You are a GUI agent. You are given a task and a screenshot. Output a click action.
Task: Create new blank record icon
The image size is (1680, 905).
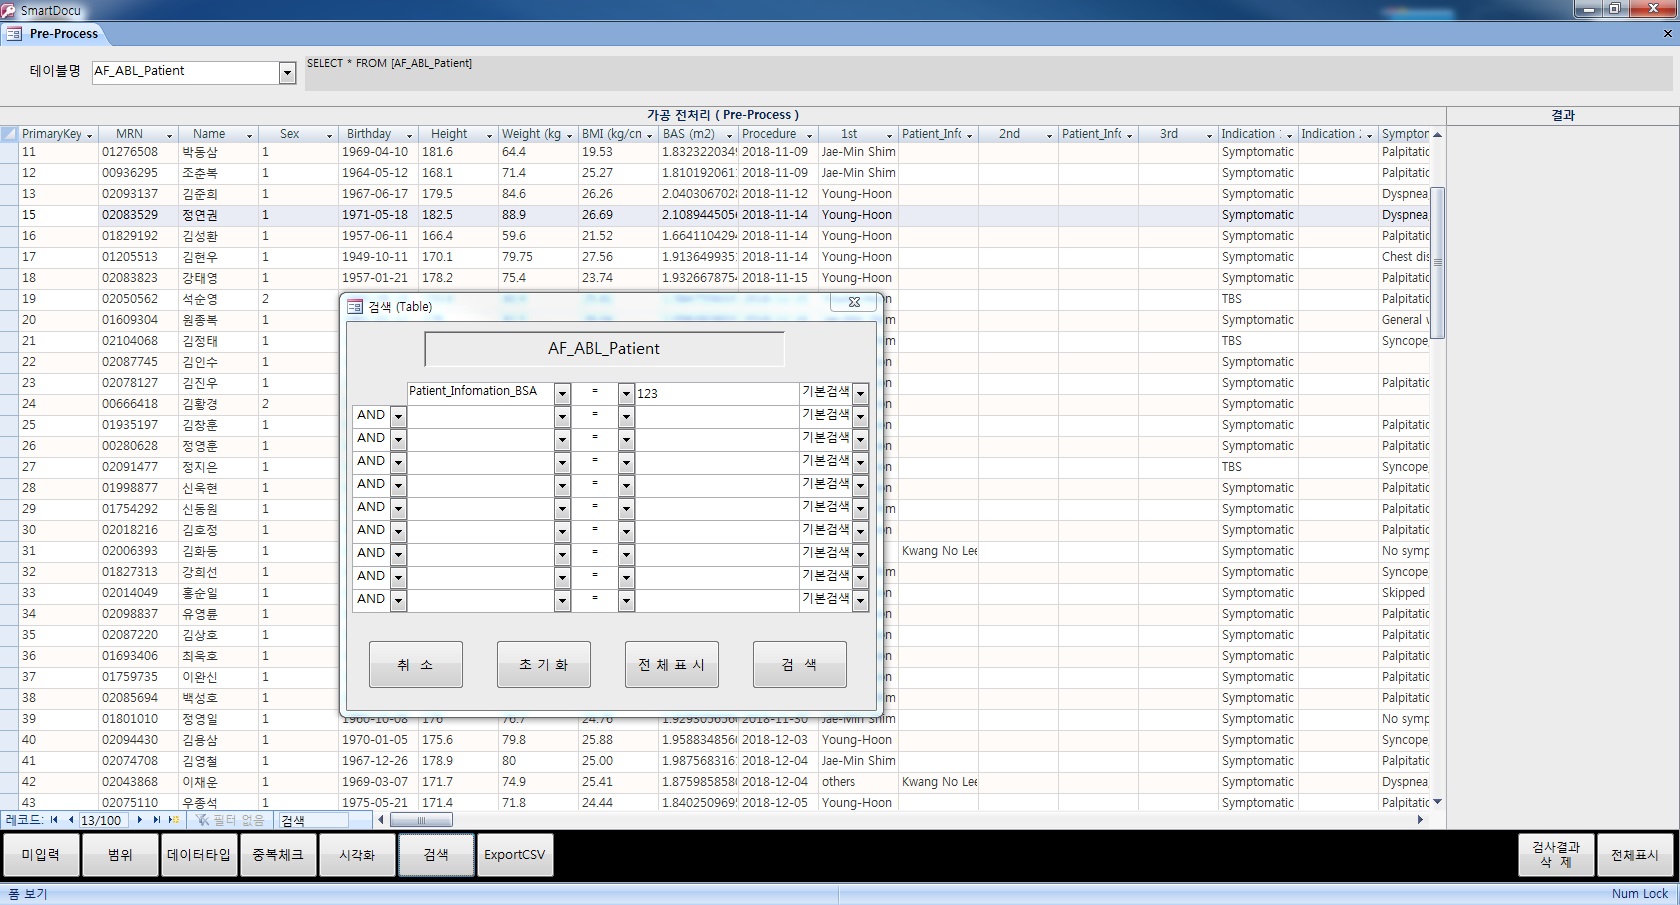pyautogui.click(x=174, y=820)
